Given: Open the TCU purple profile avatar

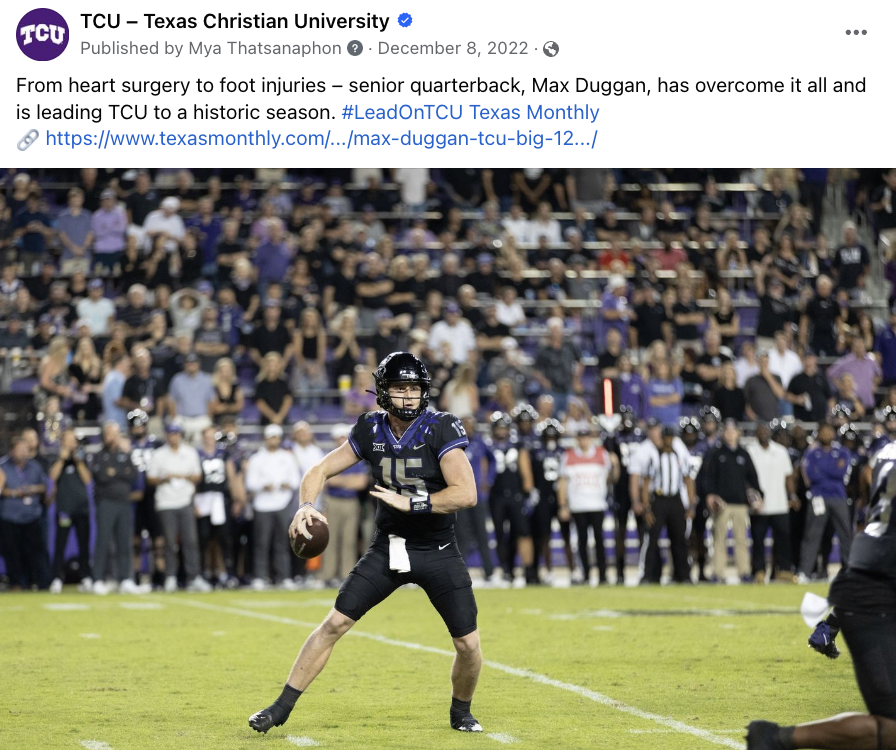Looking at the screenshot, I should 42,34.
